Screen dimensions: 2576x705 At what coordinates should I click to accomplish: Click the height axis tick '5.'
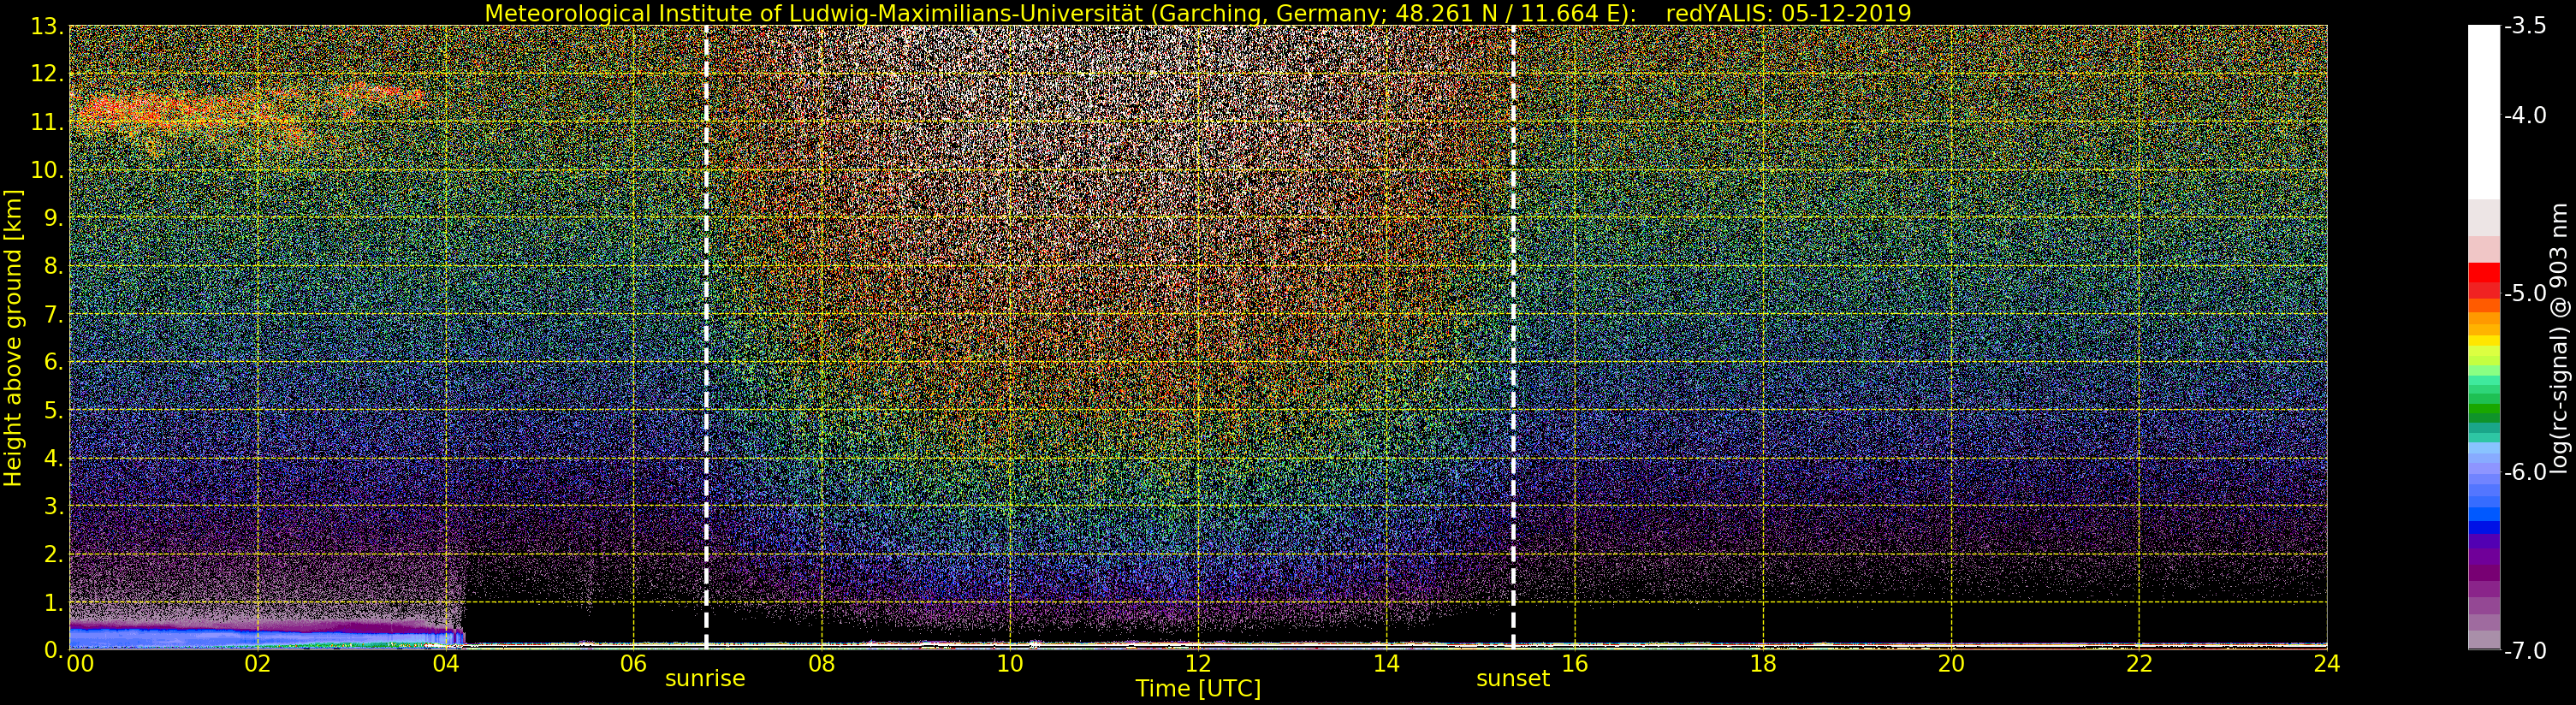(x=53, y=410)
